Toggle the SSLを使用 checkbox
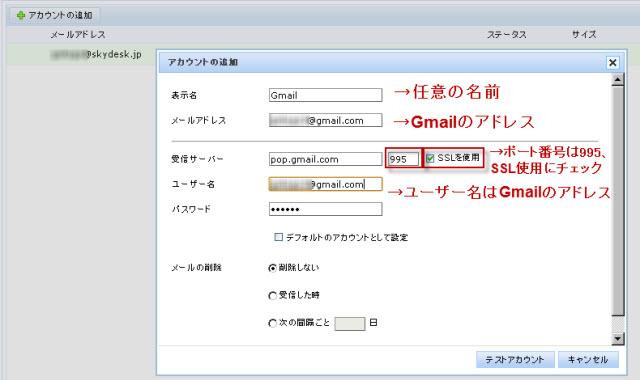640x380 pixels. click(x=430, y=158)
